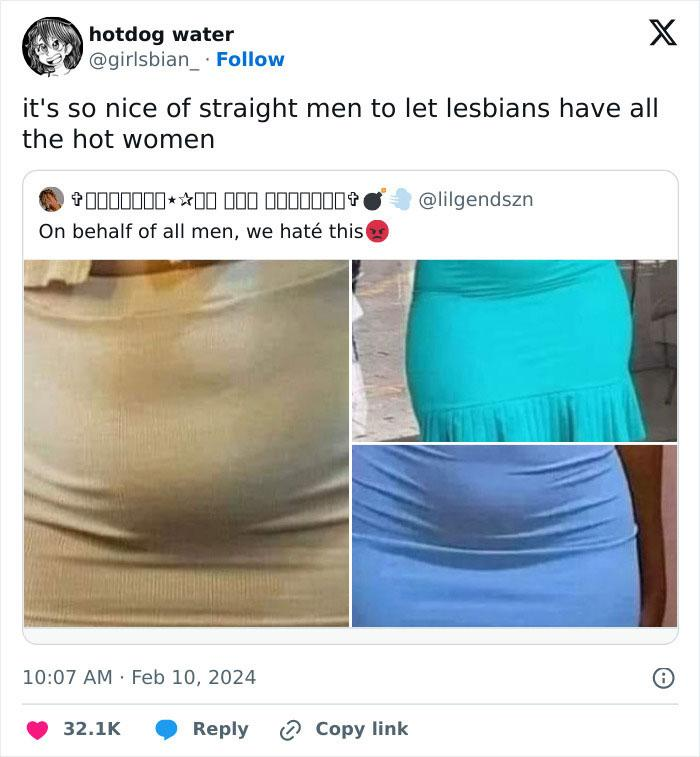Like the tweet with the heart icon
The image size is (700, 757).
37,729
